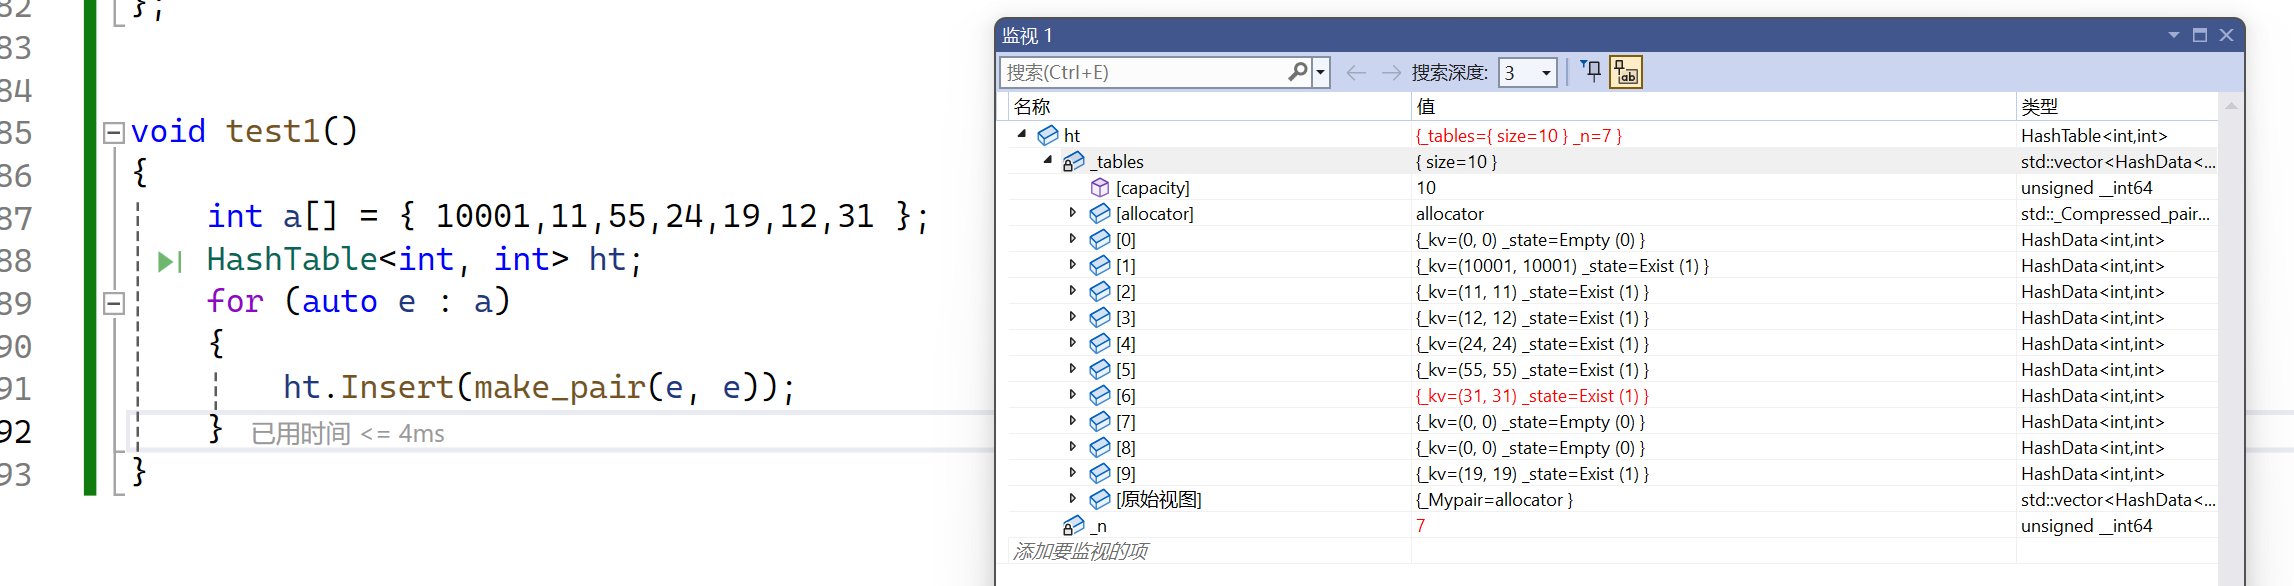This screenshot has width=2294, height=586.
Task: Click the type text unsigned __int64 of [capacity]
Action: click(x=2086, y=187)
